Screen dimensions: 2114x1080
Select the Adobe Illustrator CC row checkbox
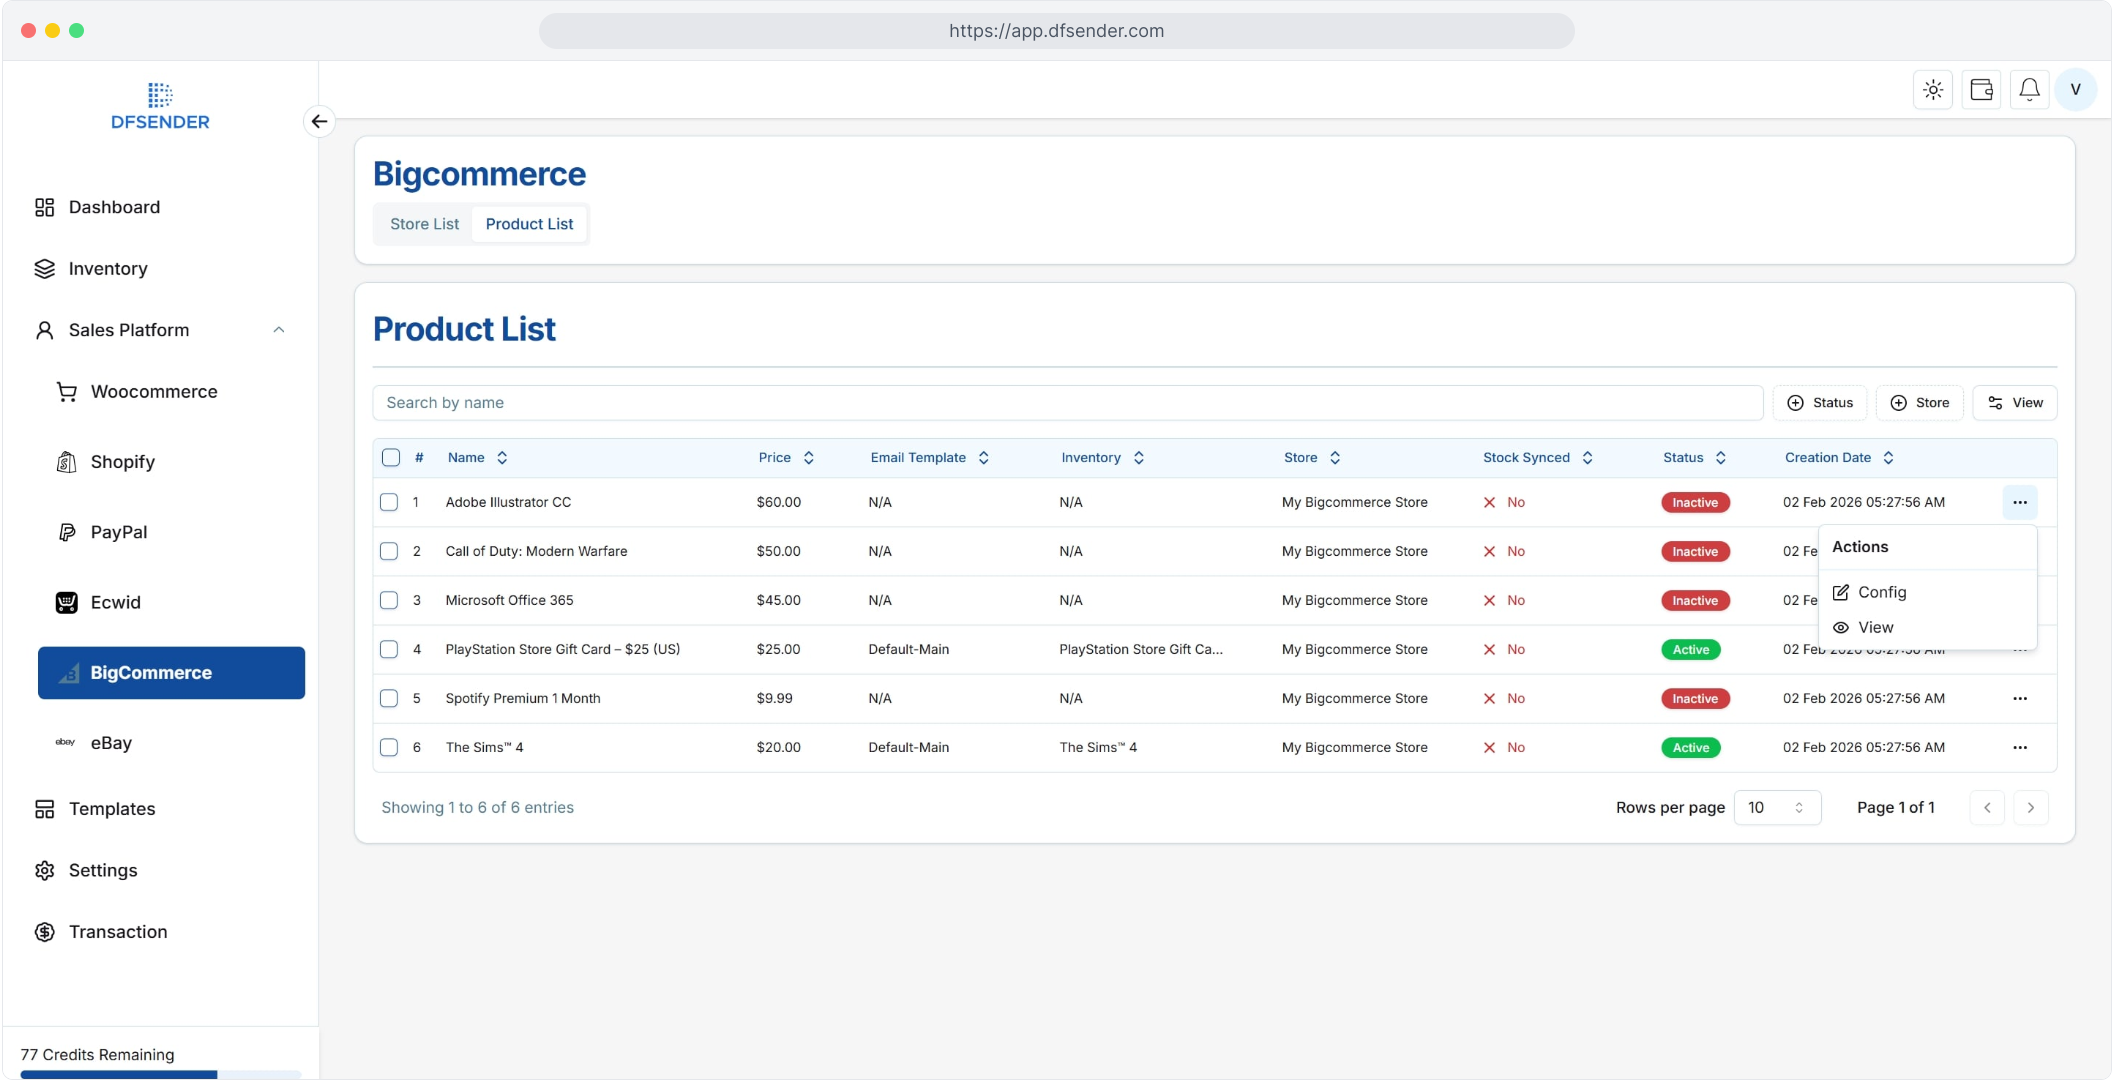coord(389,502)
